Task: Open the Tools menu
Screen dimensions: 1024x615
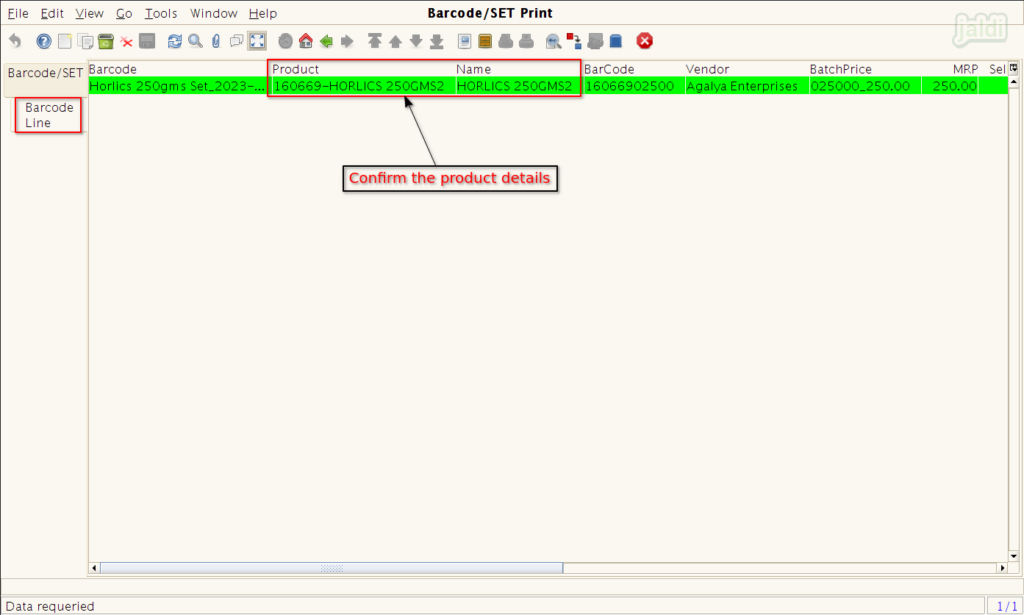Action: pos(161,13)
